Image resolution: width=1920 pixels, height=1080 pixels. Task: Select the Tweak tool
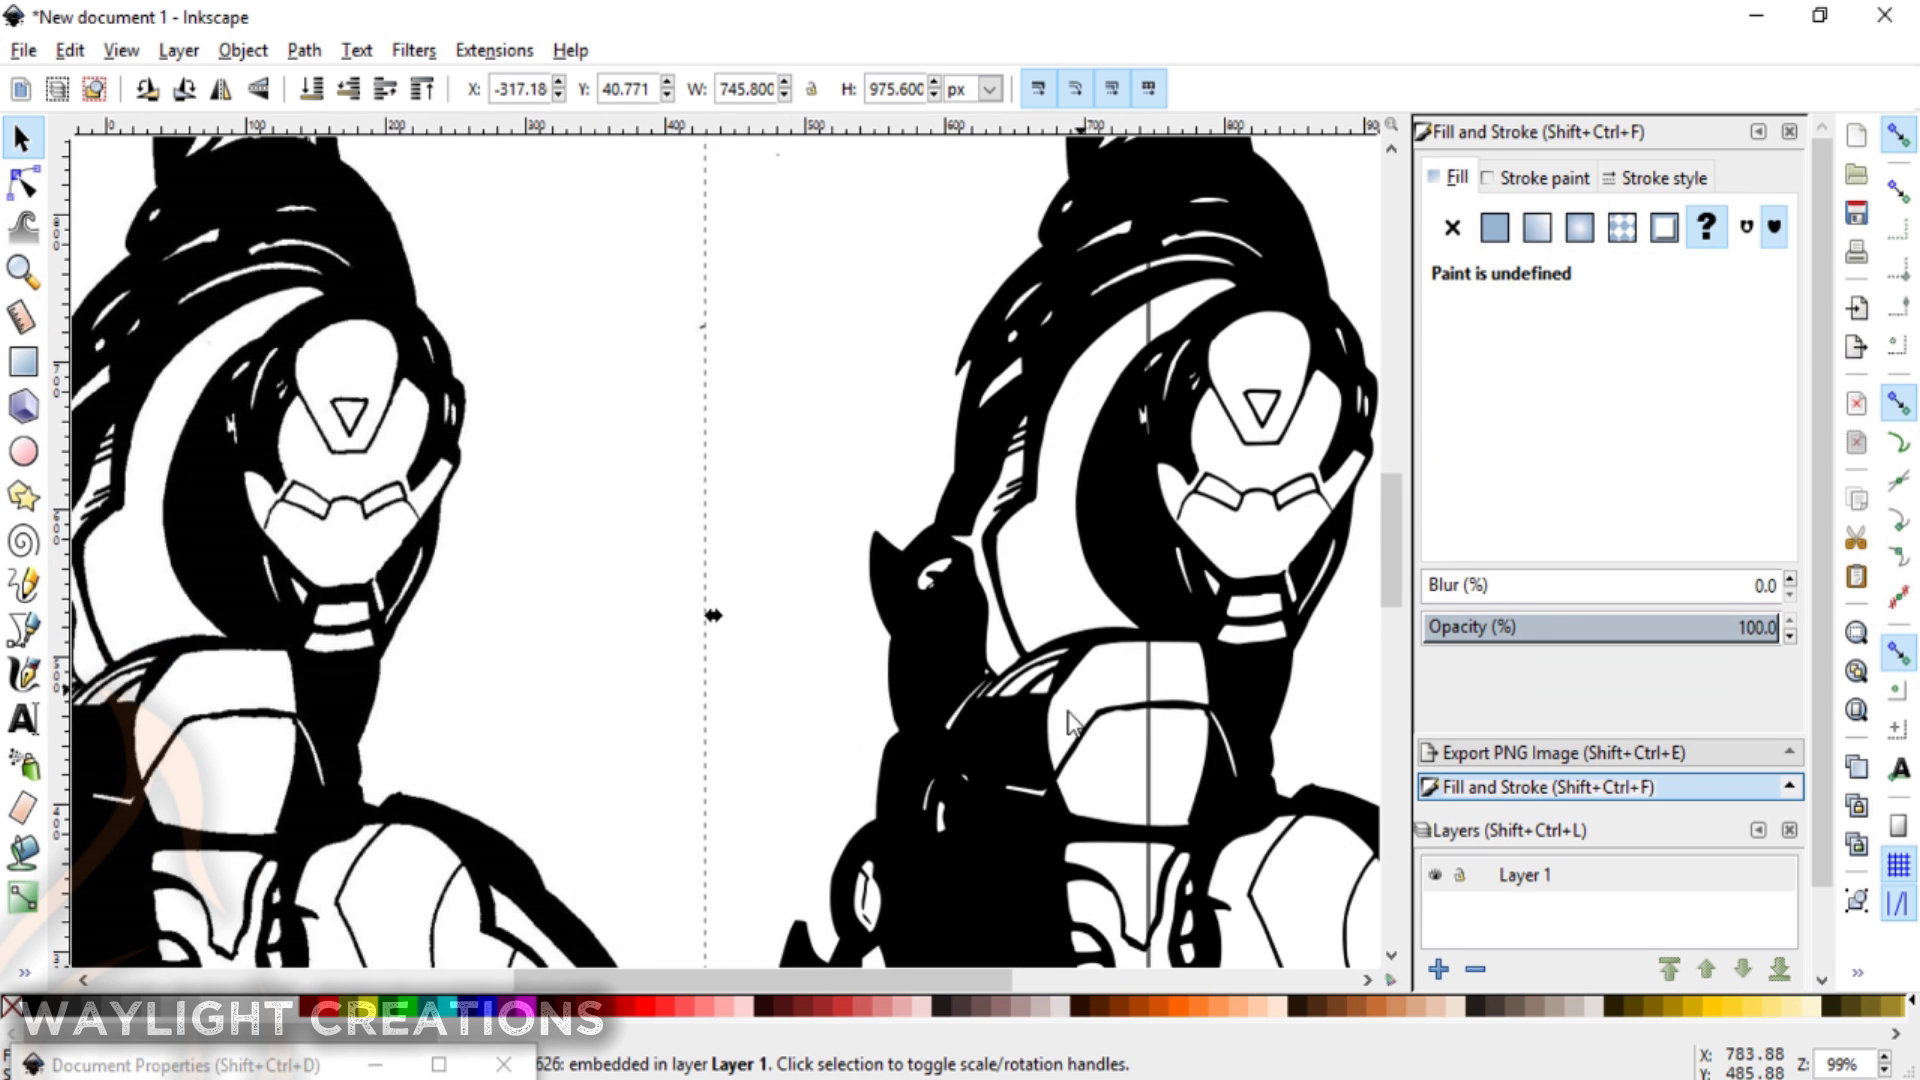click(x=22, y=228)
